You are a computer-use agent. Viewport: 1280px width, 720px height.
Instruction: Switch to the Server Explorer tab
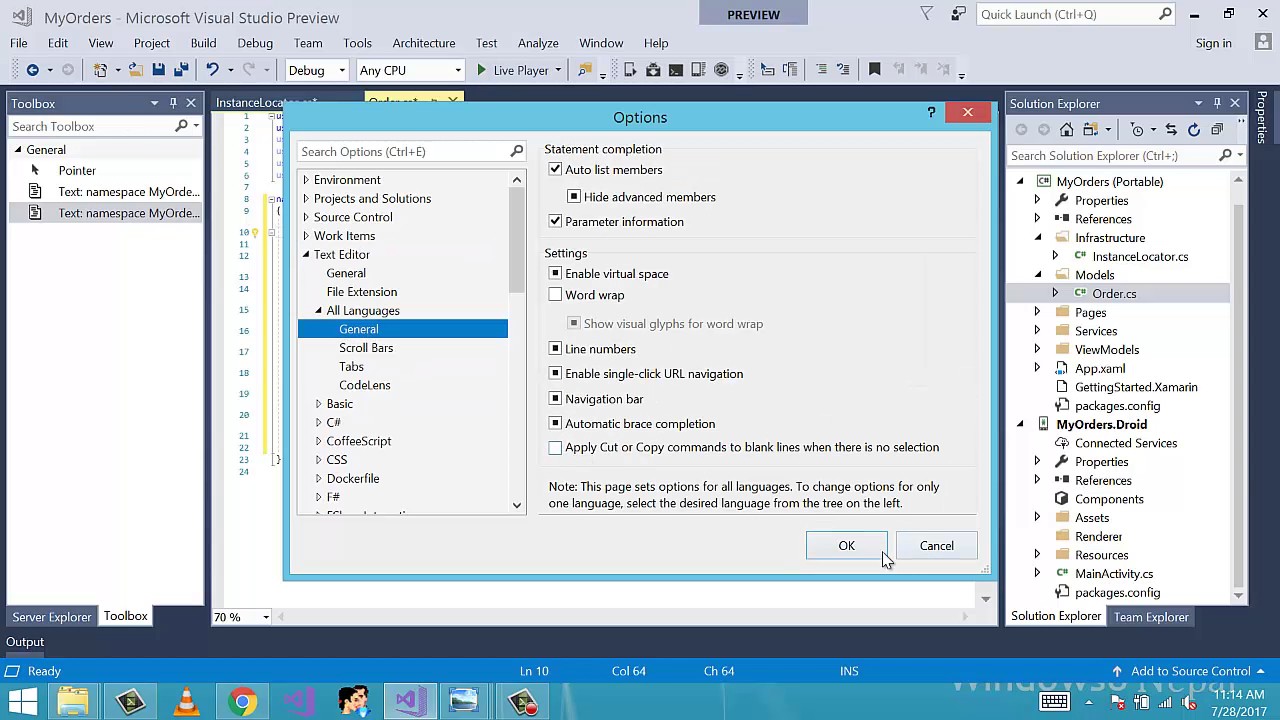tap(52, 617)
